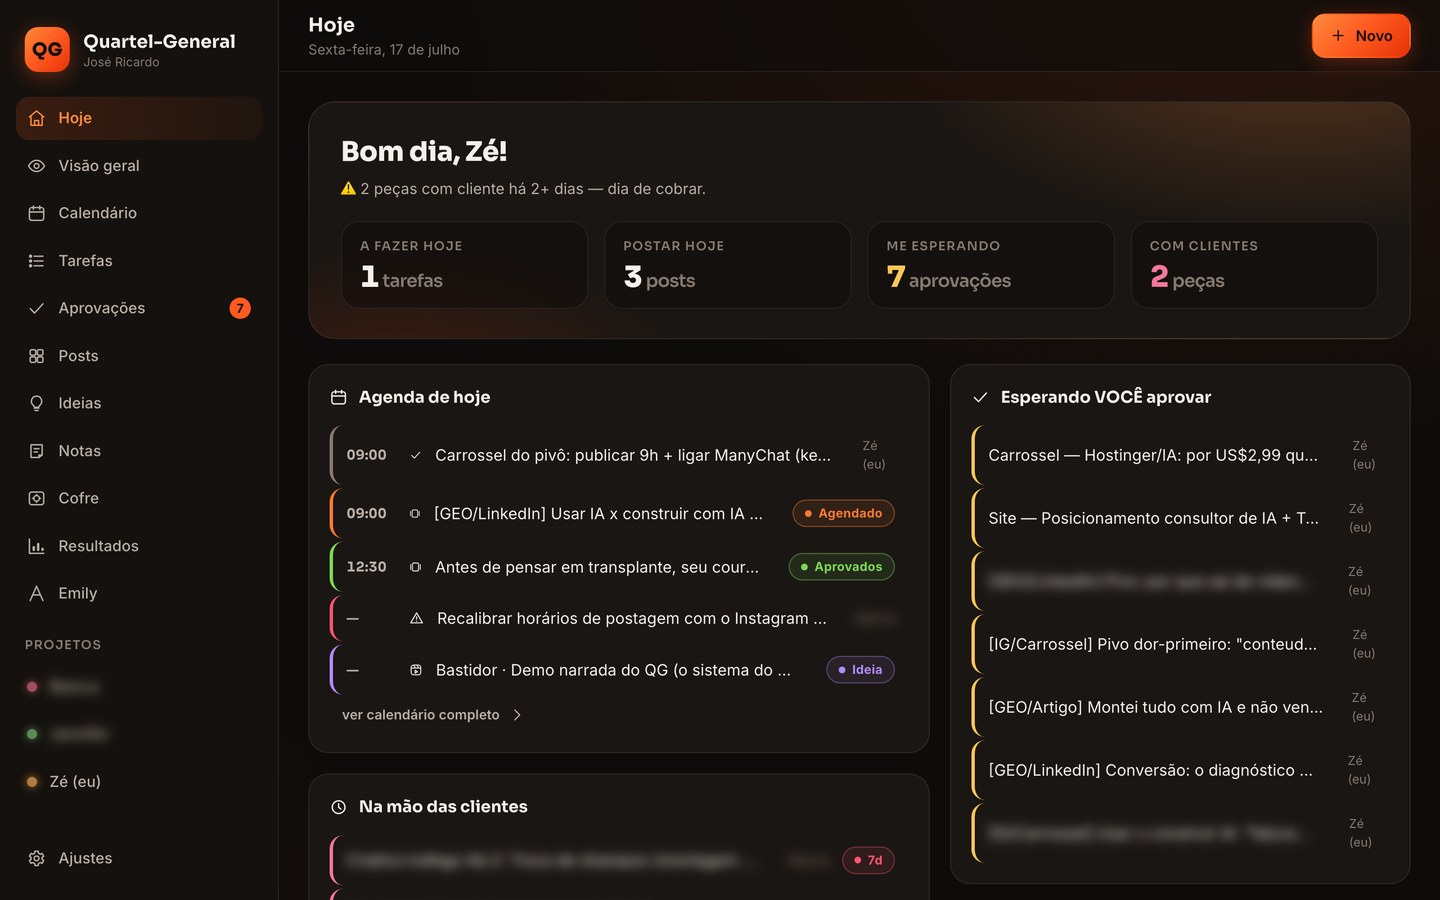This screenshot has width=1440, height=900.
Task: Click the Emily letter icon
Action: point(37,593)
